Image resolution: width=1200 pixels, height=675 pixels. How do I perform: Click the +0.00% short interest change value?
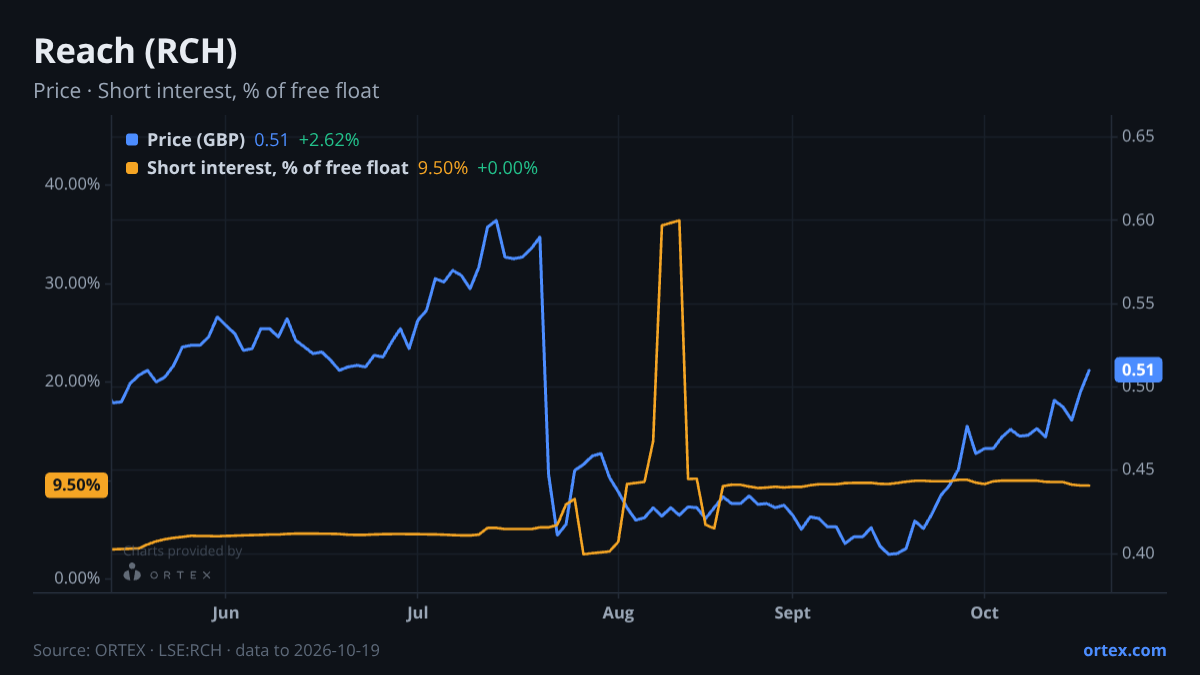click(507, 168)
